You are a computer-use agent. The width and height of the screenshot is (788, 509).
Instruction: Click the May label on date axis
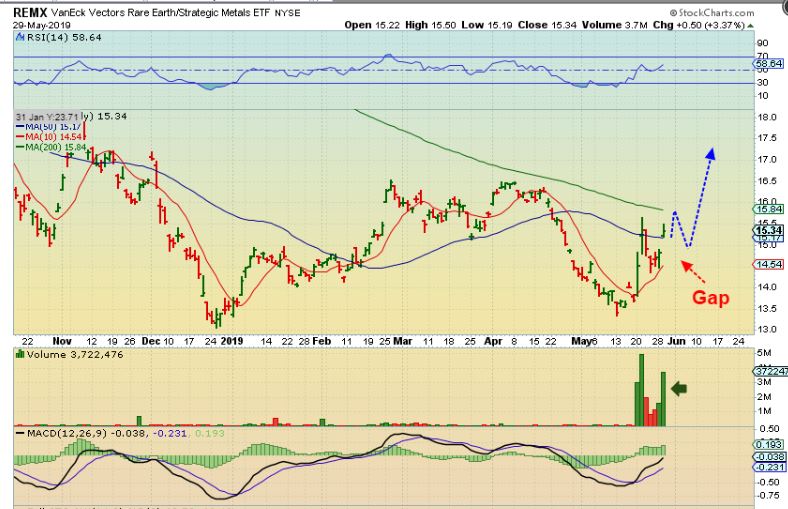tap(581, 341)
